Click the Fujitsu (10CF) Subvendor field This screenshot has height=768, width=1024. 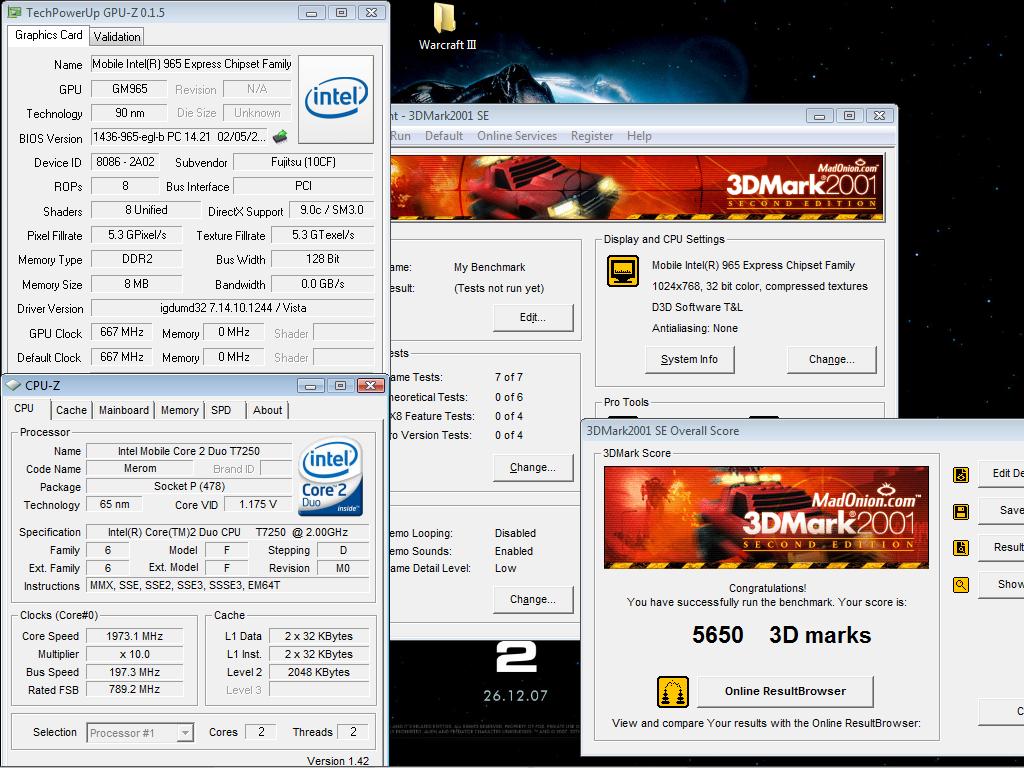coord(304,162)
